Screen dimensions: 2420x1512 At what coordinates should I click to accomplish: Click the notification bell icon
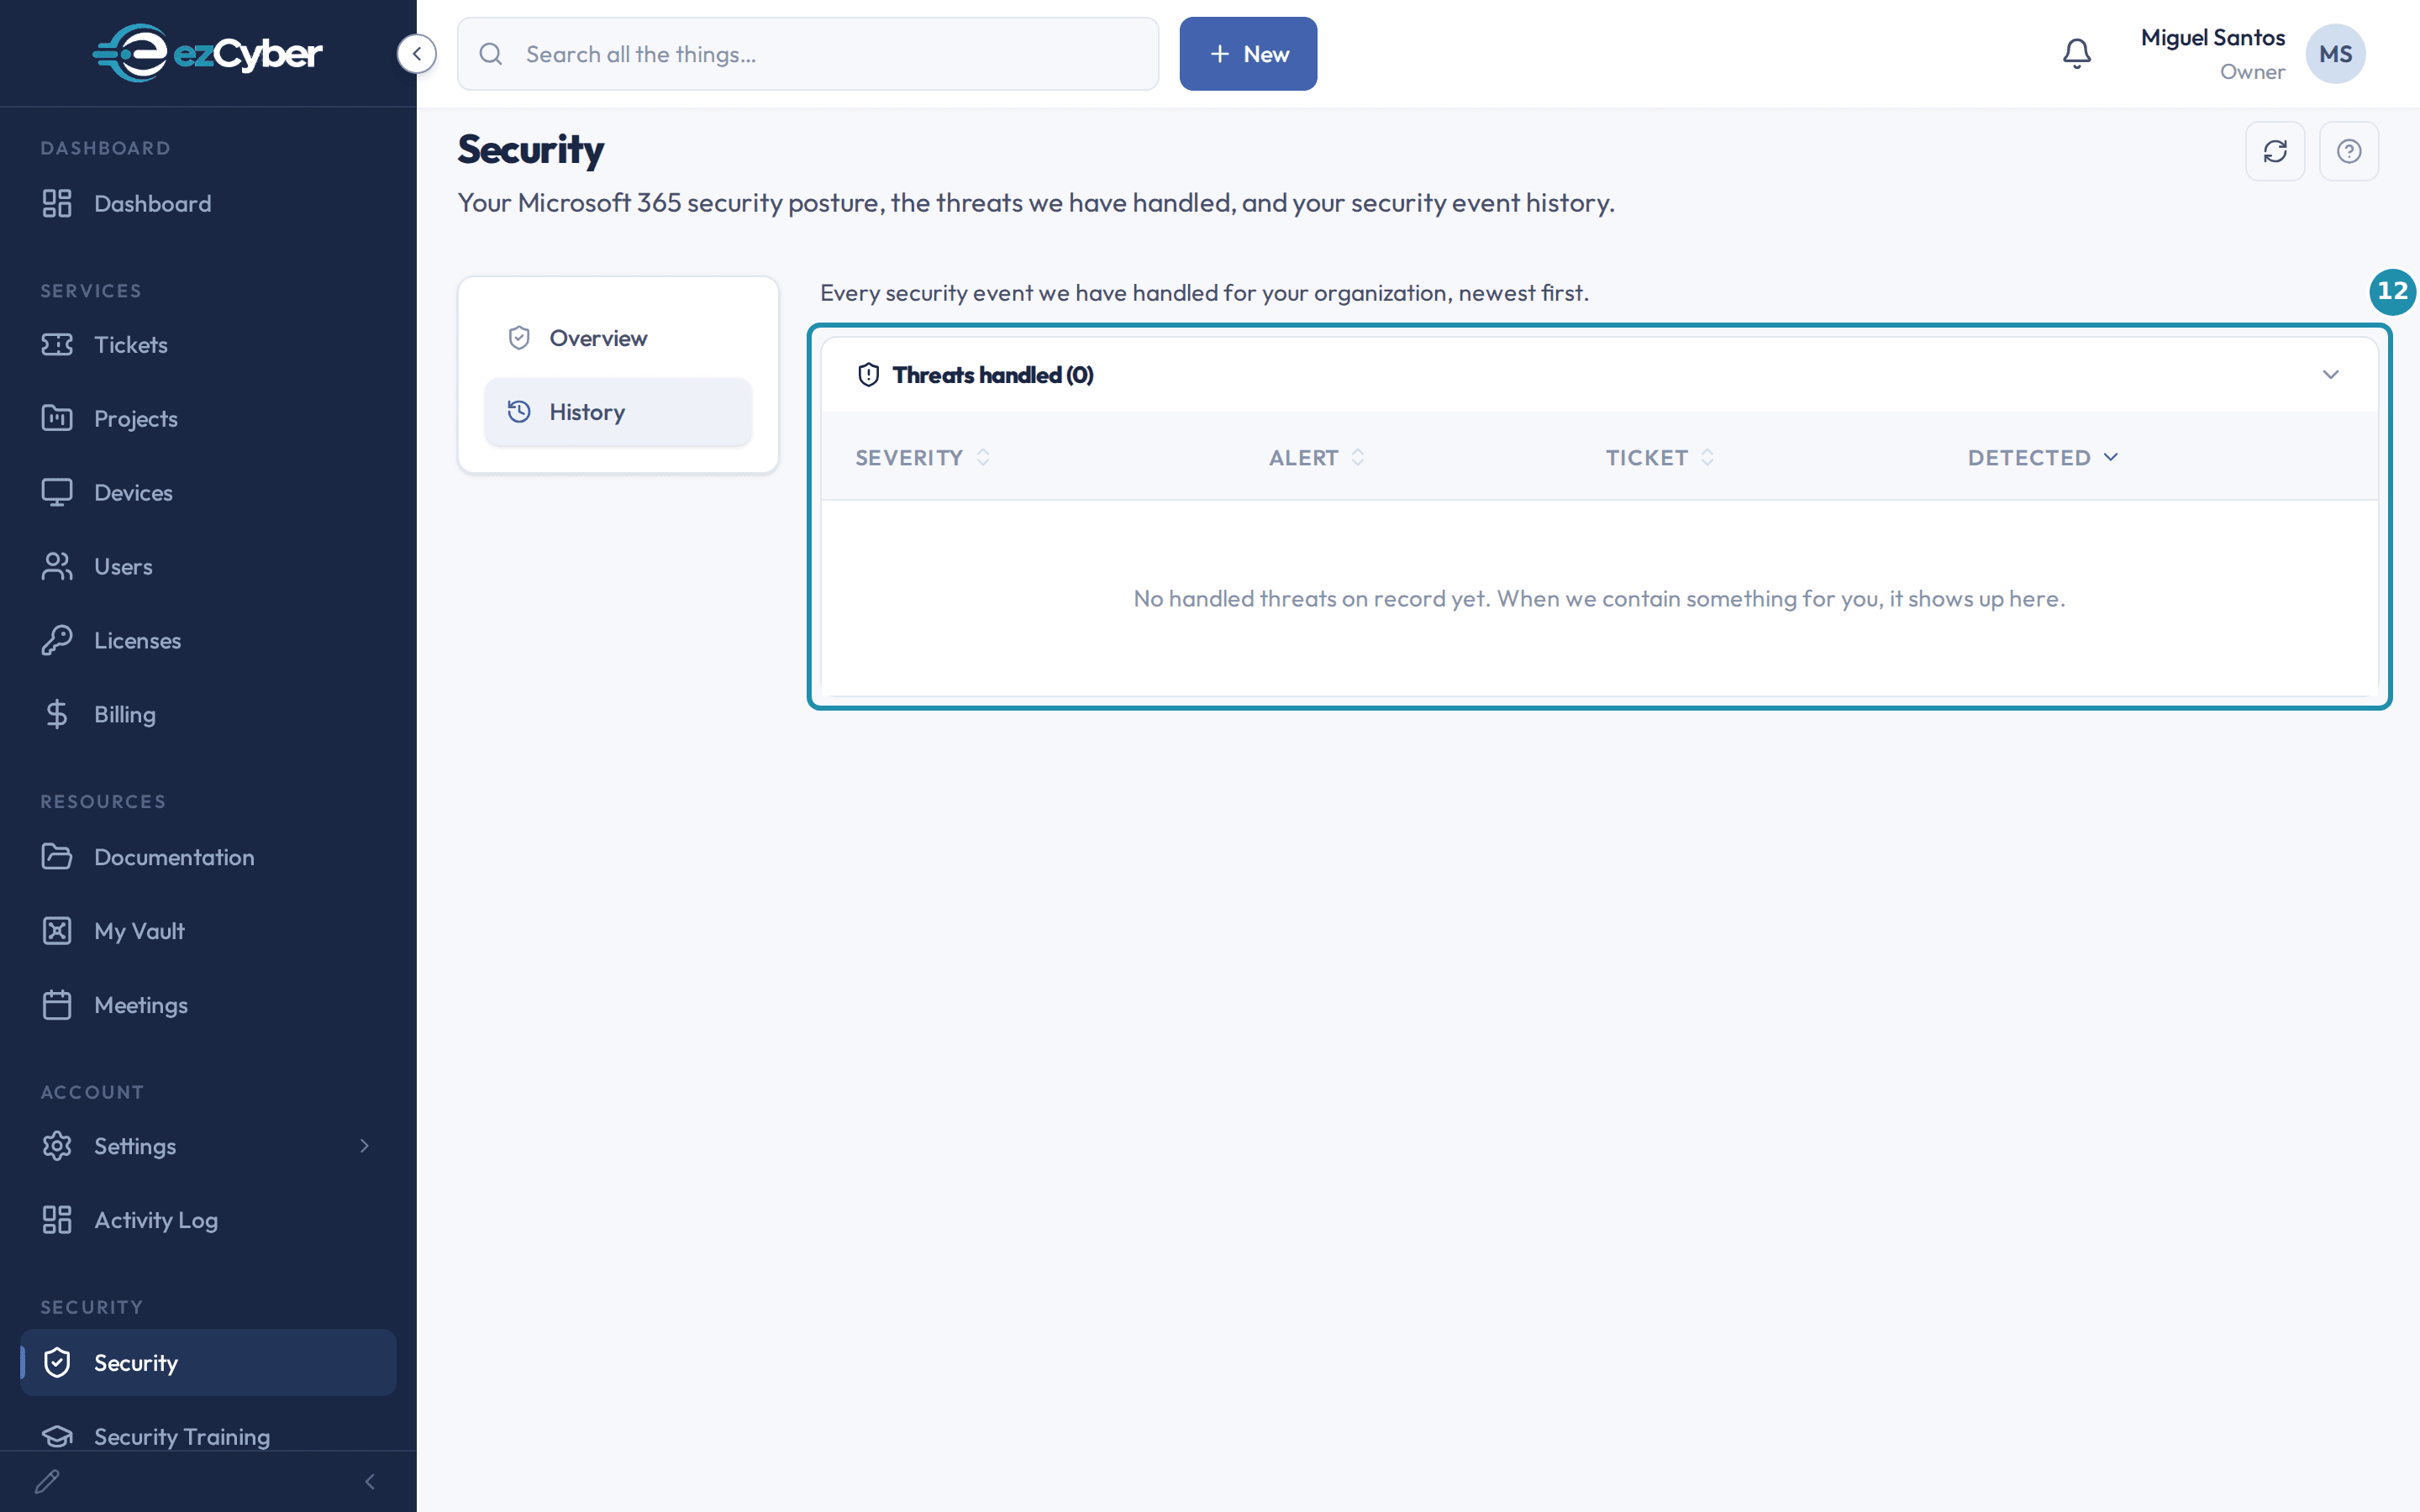point(2077,54)
